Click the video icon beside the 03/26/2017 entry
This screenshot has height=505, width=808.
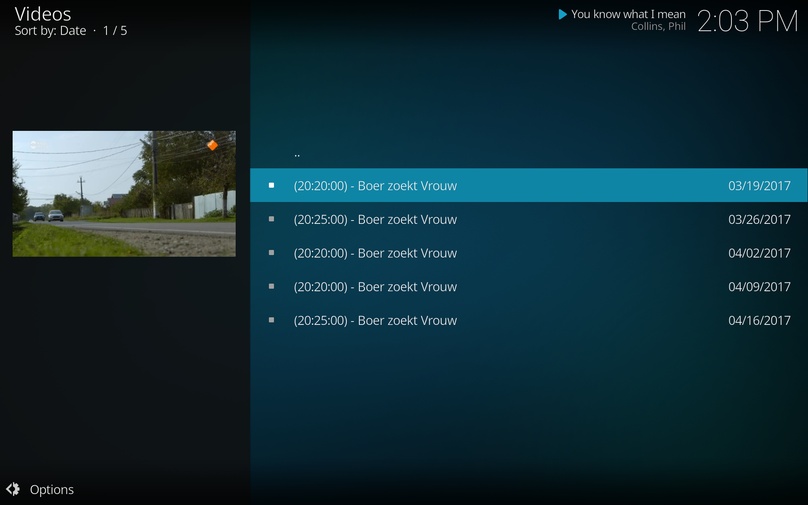click(x=272, y=219)
